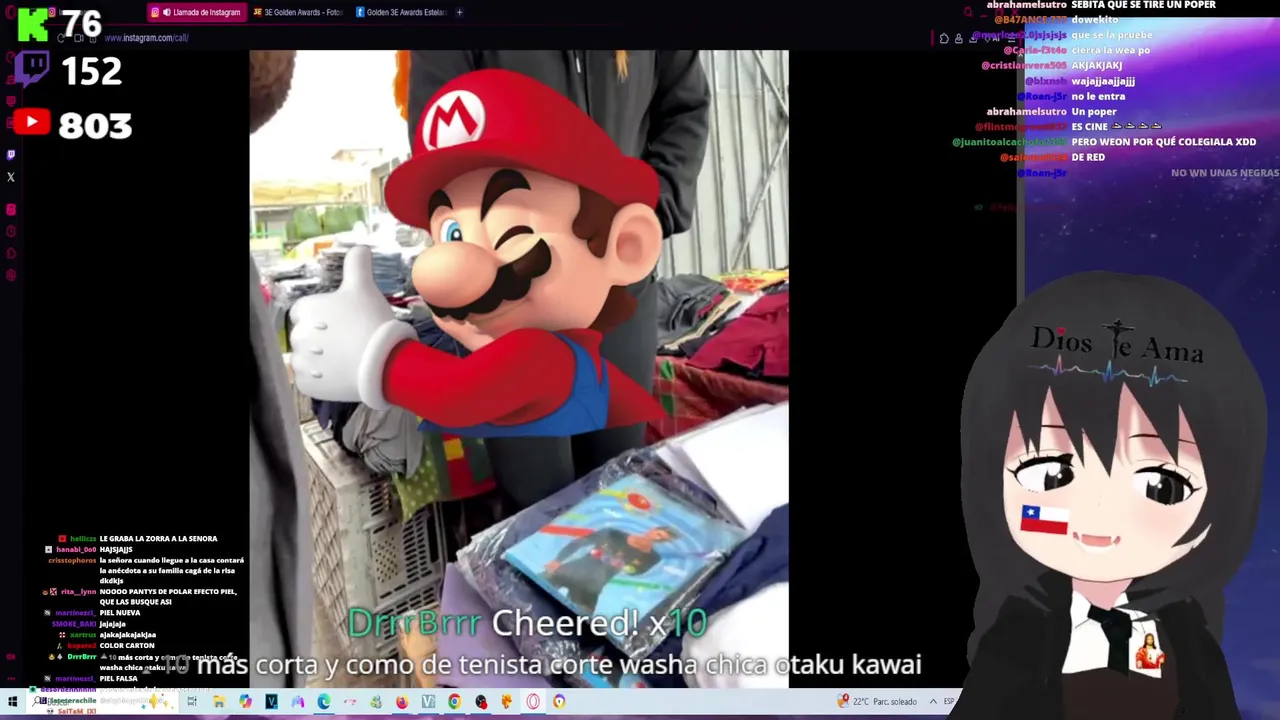Click chat message 'AKJAKJAKJ'

click(x=1096, y=66)
